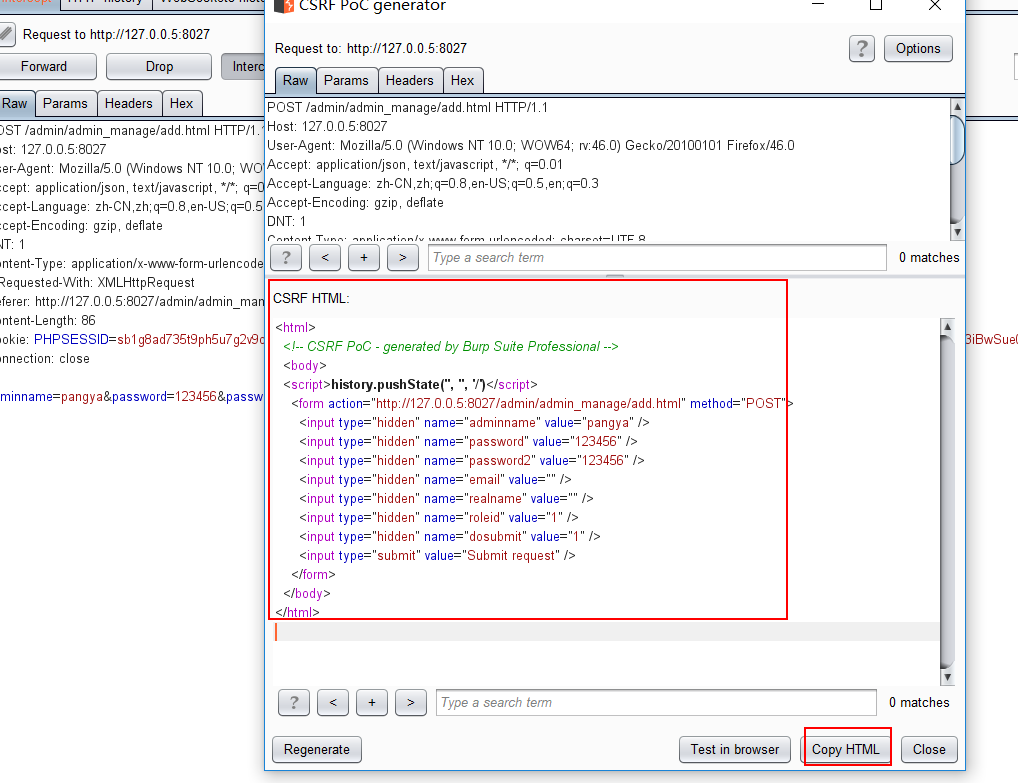The image size is (1018, 783).
Task: Click the plus button in the request search bar
Action: 364,258
